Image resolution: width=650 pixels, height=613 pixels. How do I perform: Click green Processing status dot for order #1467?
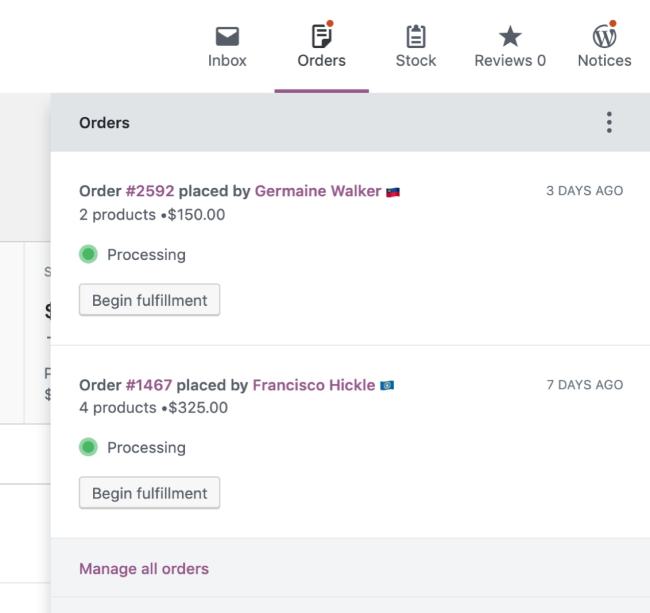click(88, 448)
